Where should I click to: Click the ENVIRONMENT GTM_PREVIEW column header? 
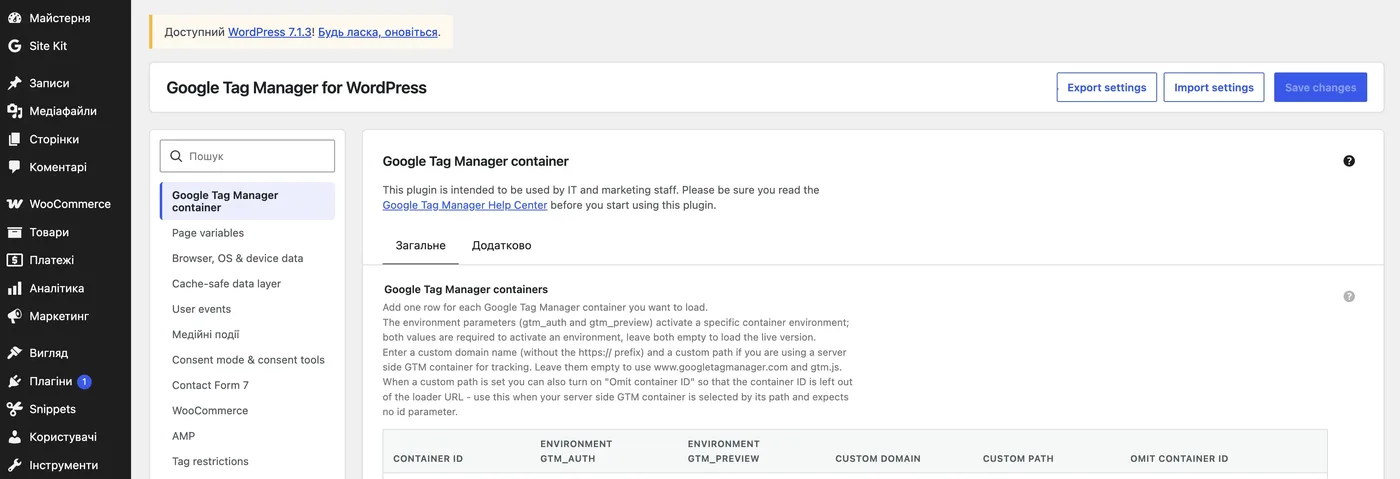pyautogui.click(x=724, y=451)
